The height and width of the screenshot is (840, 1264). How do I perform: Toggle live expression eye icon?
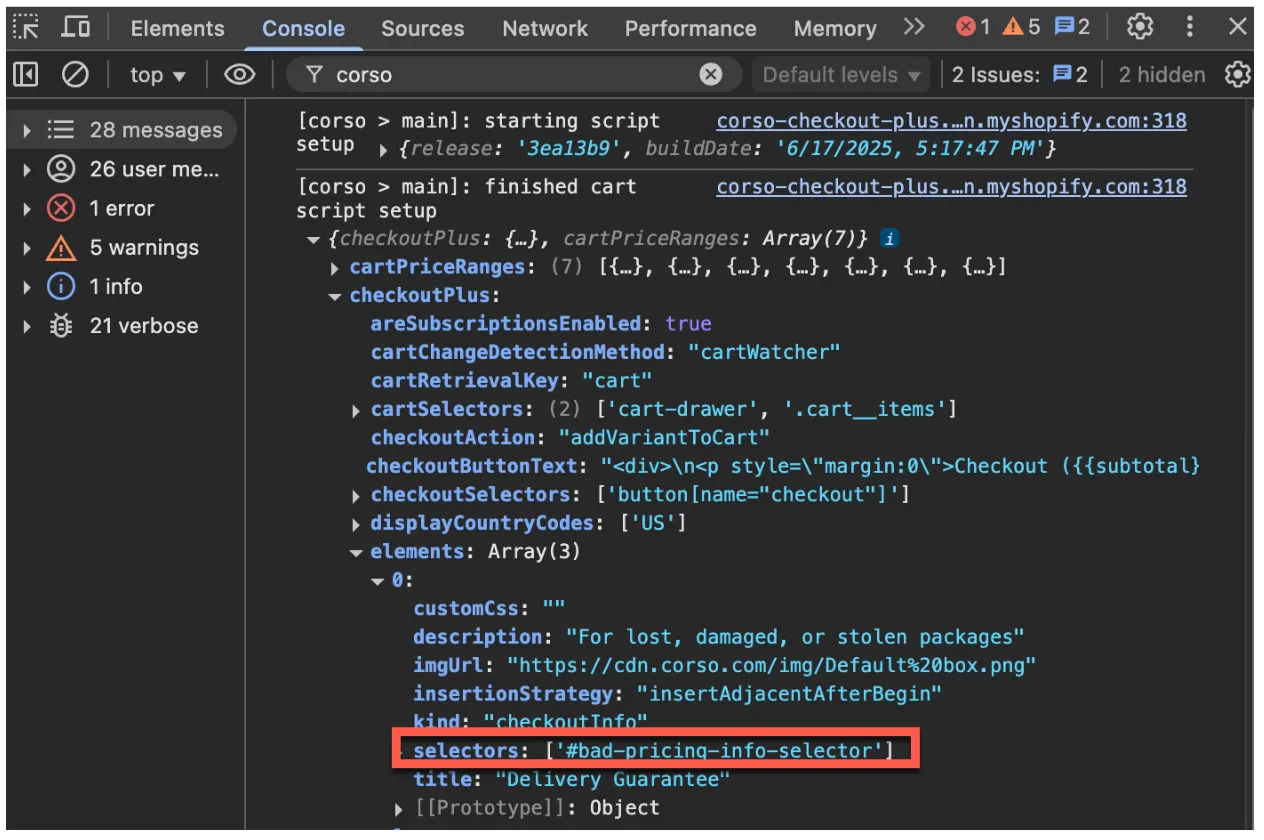point(239,75)
